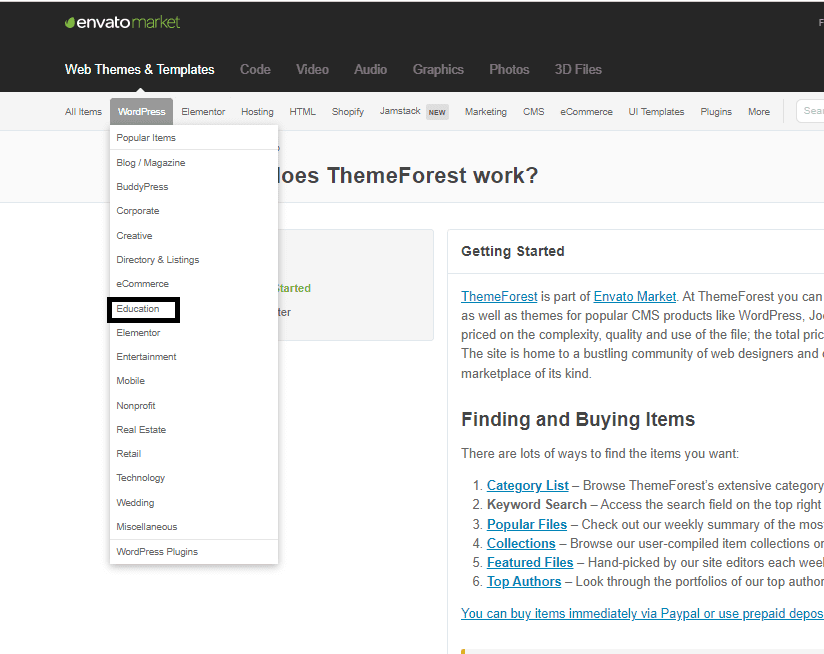This screenshot has height=654, width=824.
Task: Click the Finding and Buying Items heading
Action: point(578,419)
